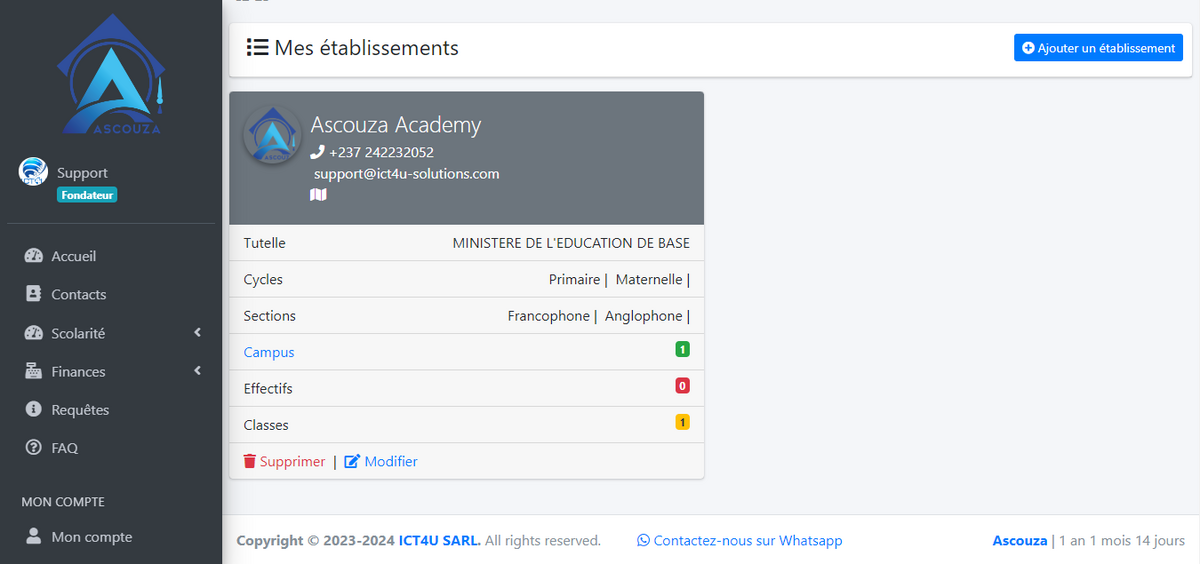Open Contacts via its address book icon
Image resolution: width=1200 pixels, height=564 pixels.
pyautogui.click(x=34, y=294)
